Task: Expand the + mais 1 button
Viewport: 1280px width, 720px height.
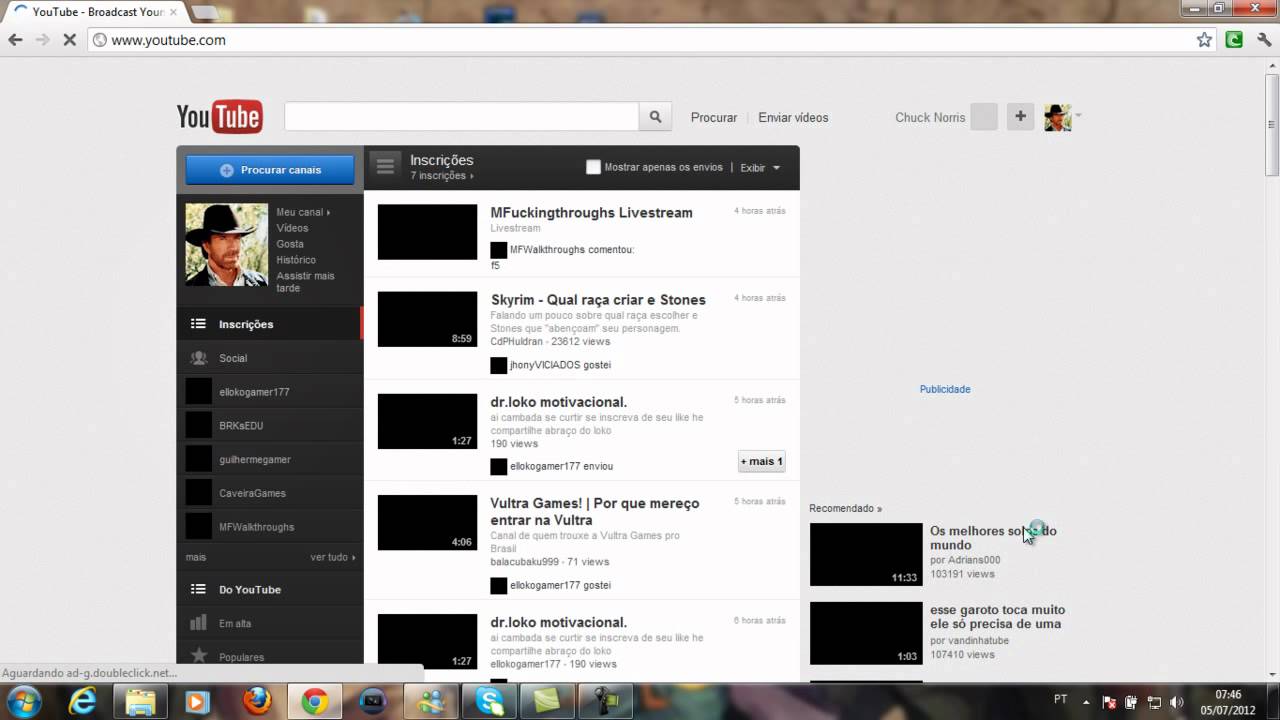Action: pos(761,461)
